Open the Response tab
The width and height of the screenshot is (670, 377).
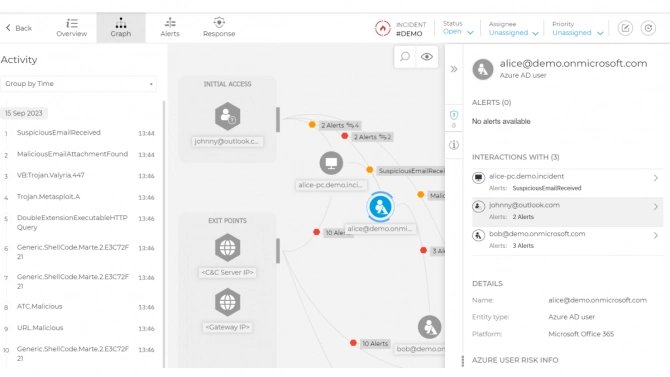pos(219,28)
